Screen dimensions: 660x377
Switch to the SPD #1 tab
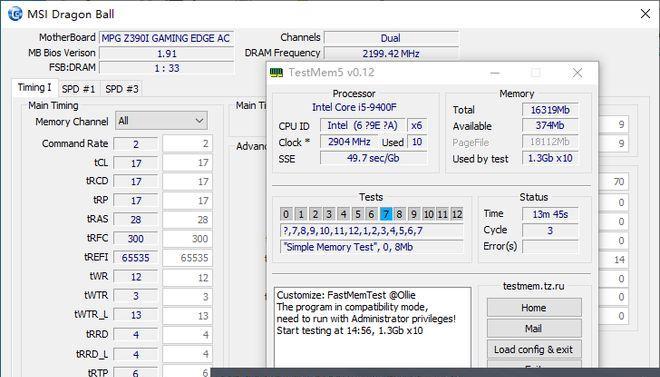(x=79, y=89)
